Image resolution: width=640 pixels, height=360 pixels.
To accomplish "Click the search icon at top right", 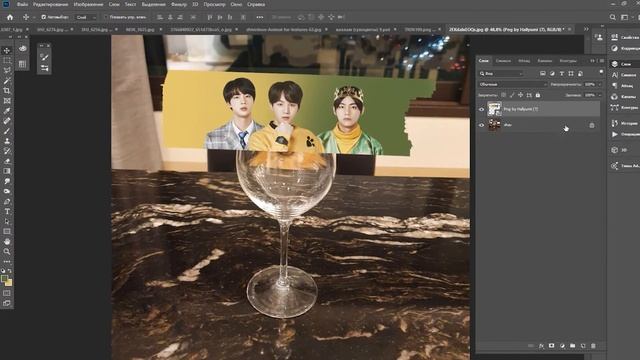I will pyautogui.click(x=613, y=17).
